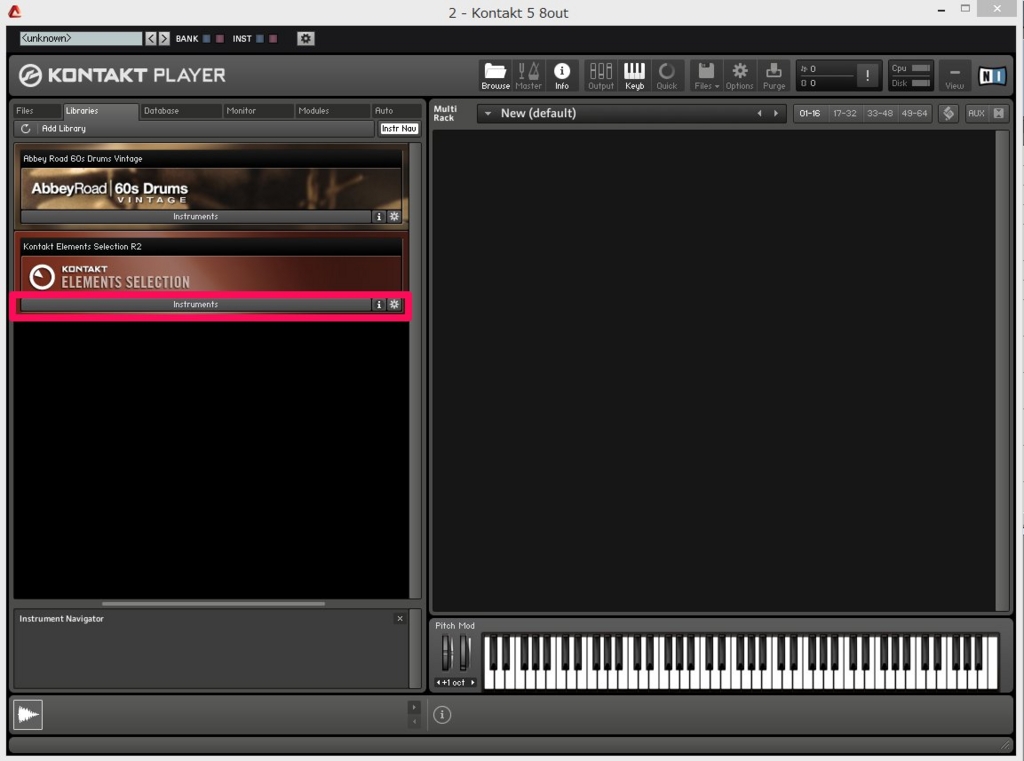
Task: Toggle the Instr Nav button
Action: tap(398, 129)
